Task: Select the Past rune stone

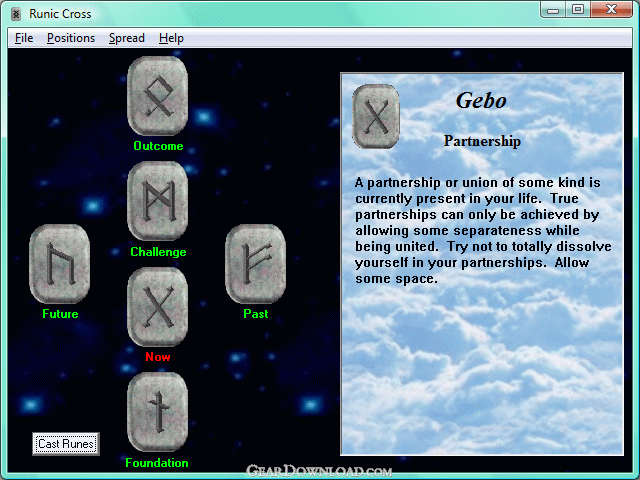Action: click(256, 264)
